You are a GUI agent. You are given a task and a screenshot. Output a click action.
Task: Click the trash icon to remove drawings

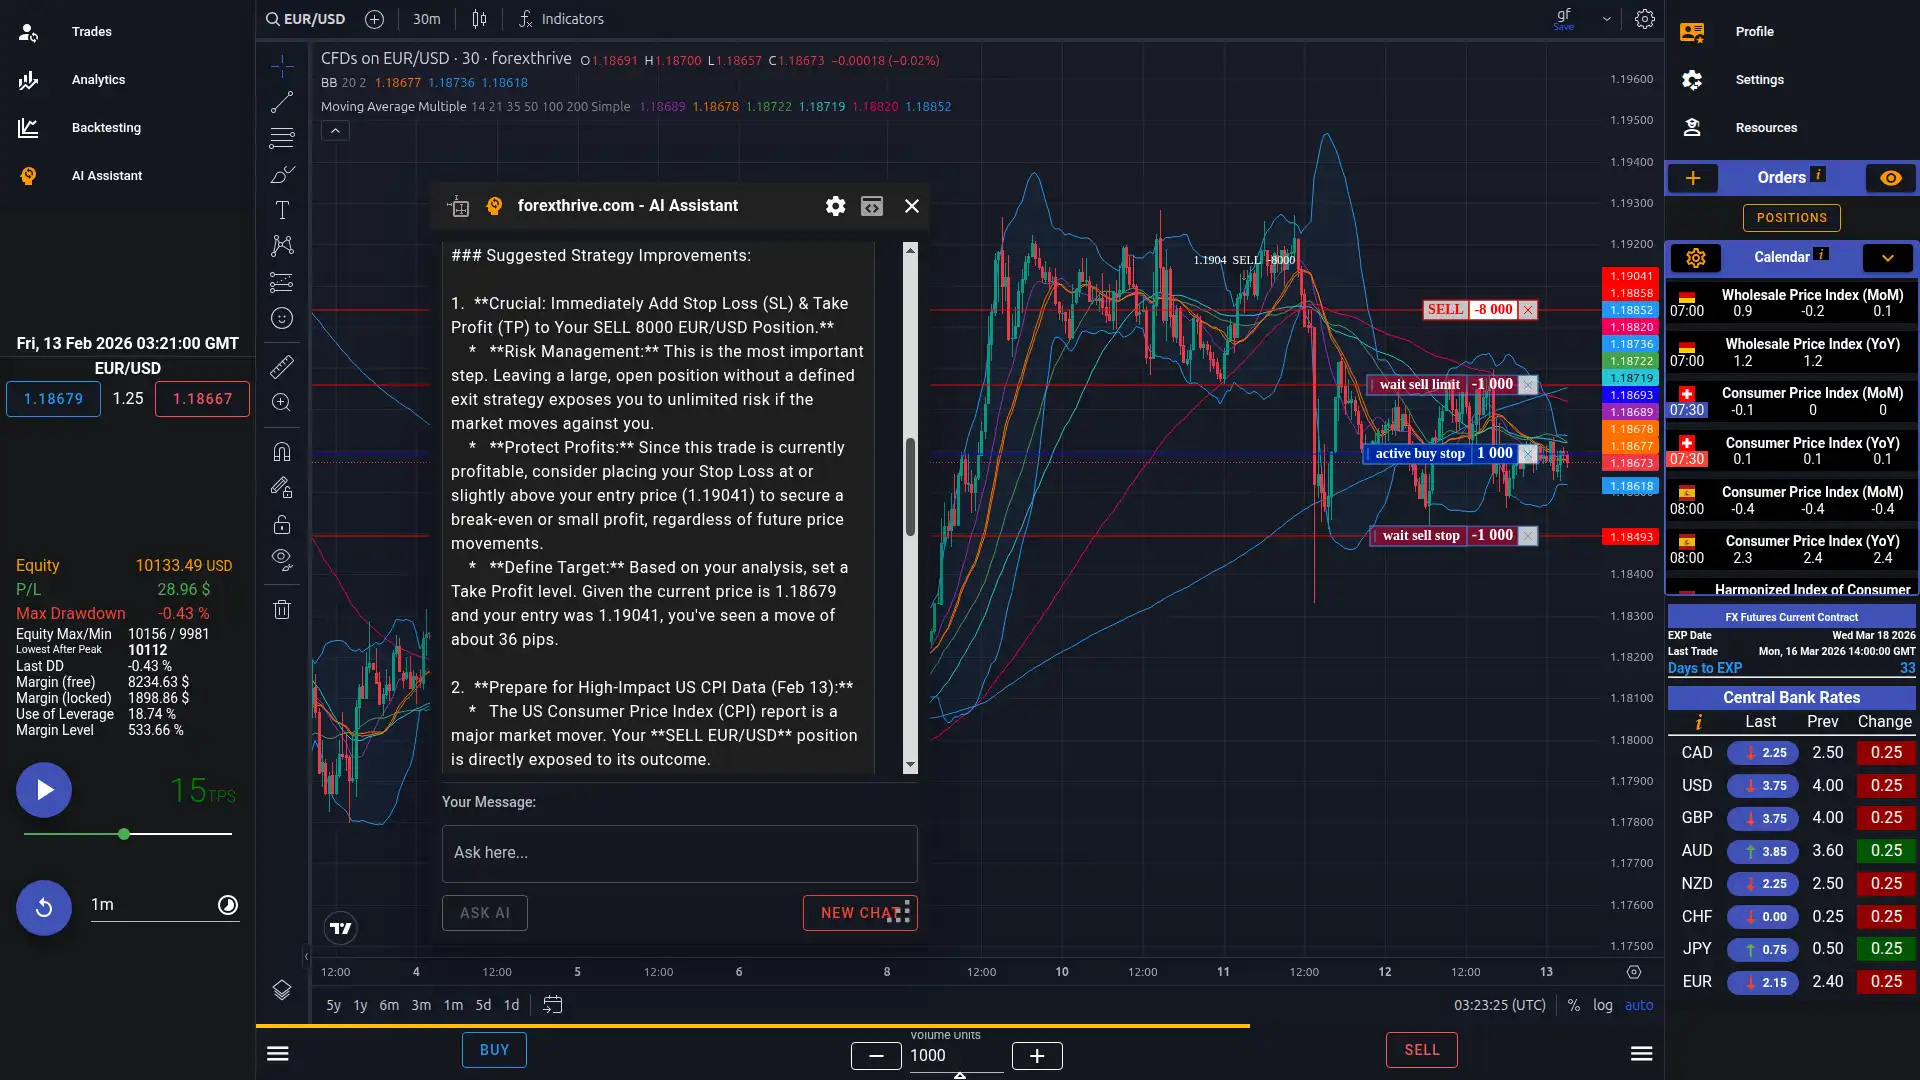pyautogui.click(x=282, y=609)
